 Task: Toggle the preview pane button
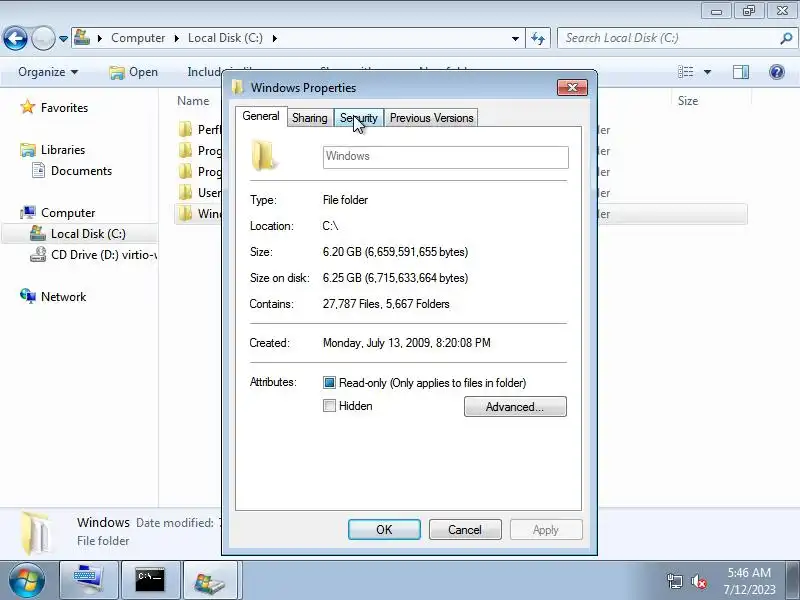pos(741,72)
